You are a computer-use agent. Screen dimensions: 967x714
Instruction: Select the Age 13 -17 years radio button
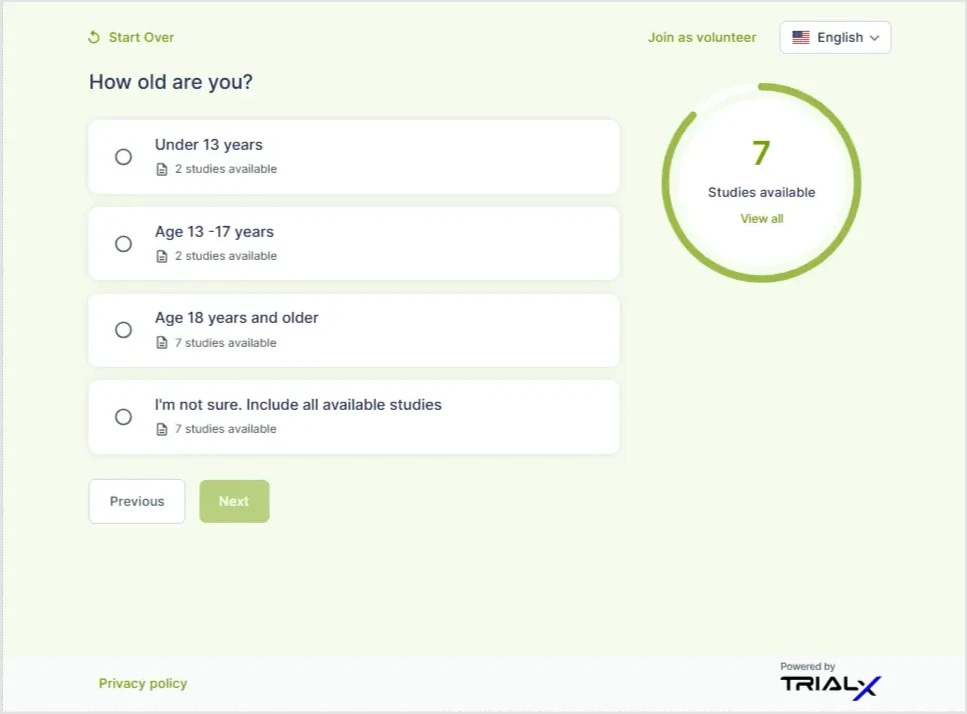[123, 244]
